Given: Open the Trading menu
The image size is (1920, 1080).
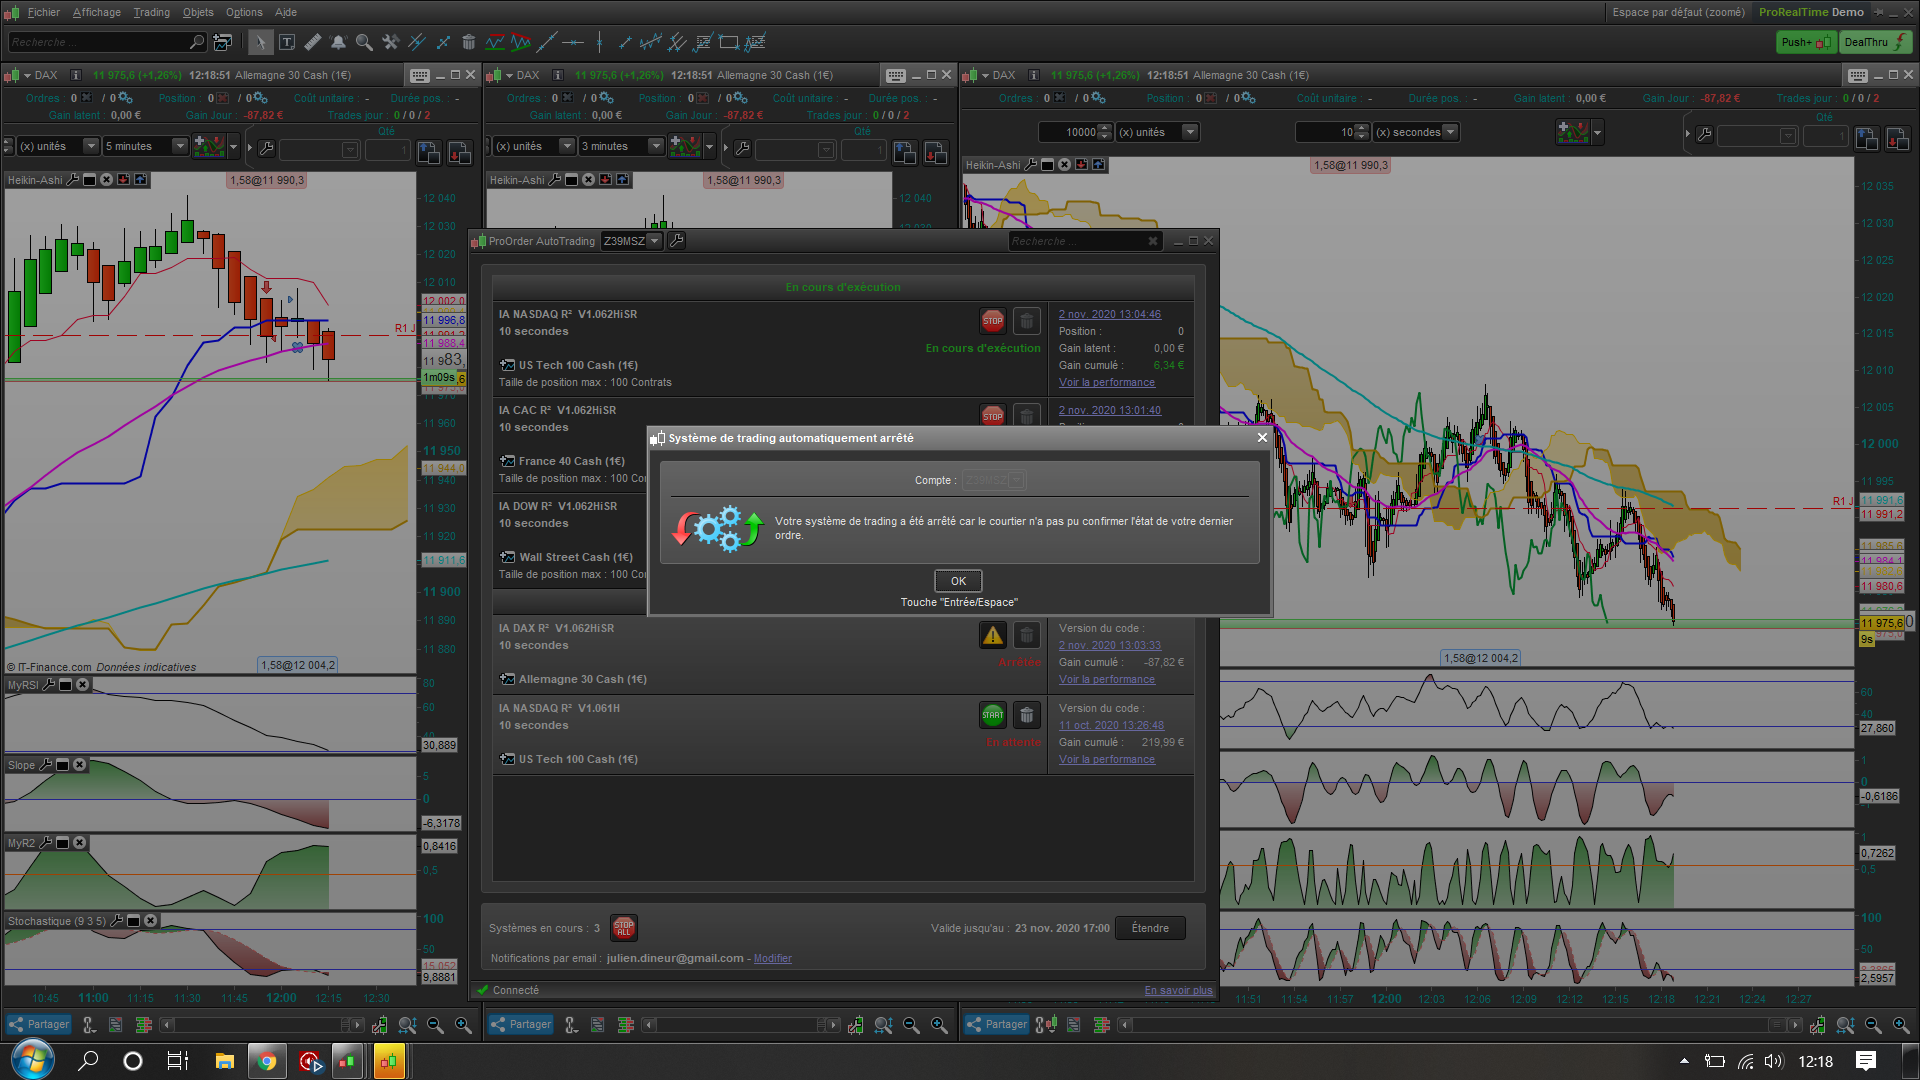Looking at the screenshot, I should coord(151,12).
